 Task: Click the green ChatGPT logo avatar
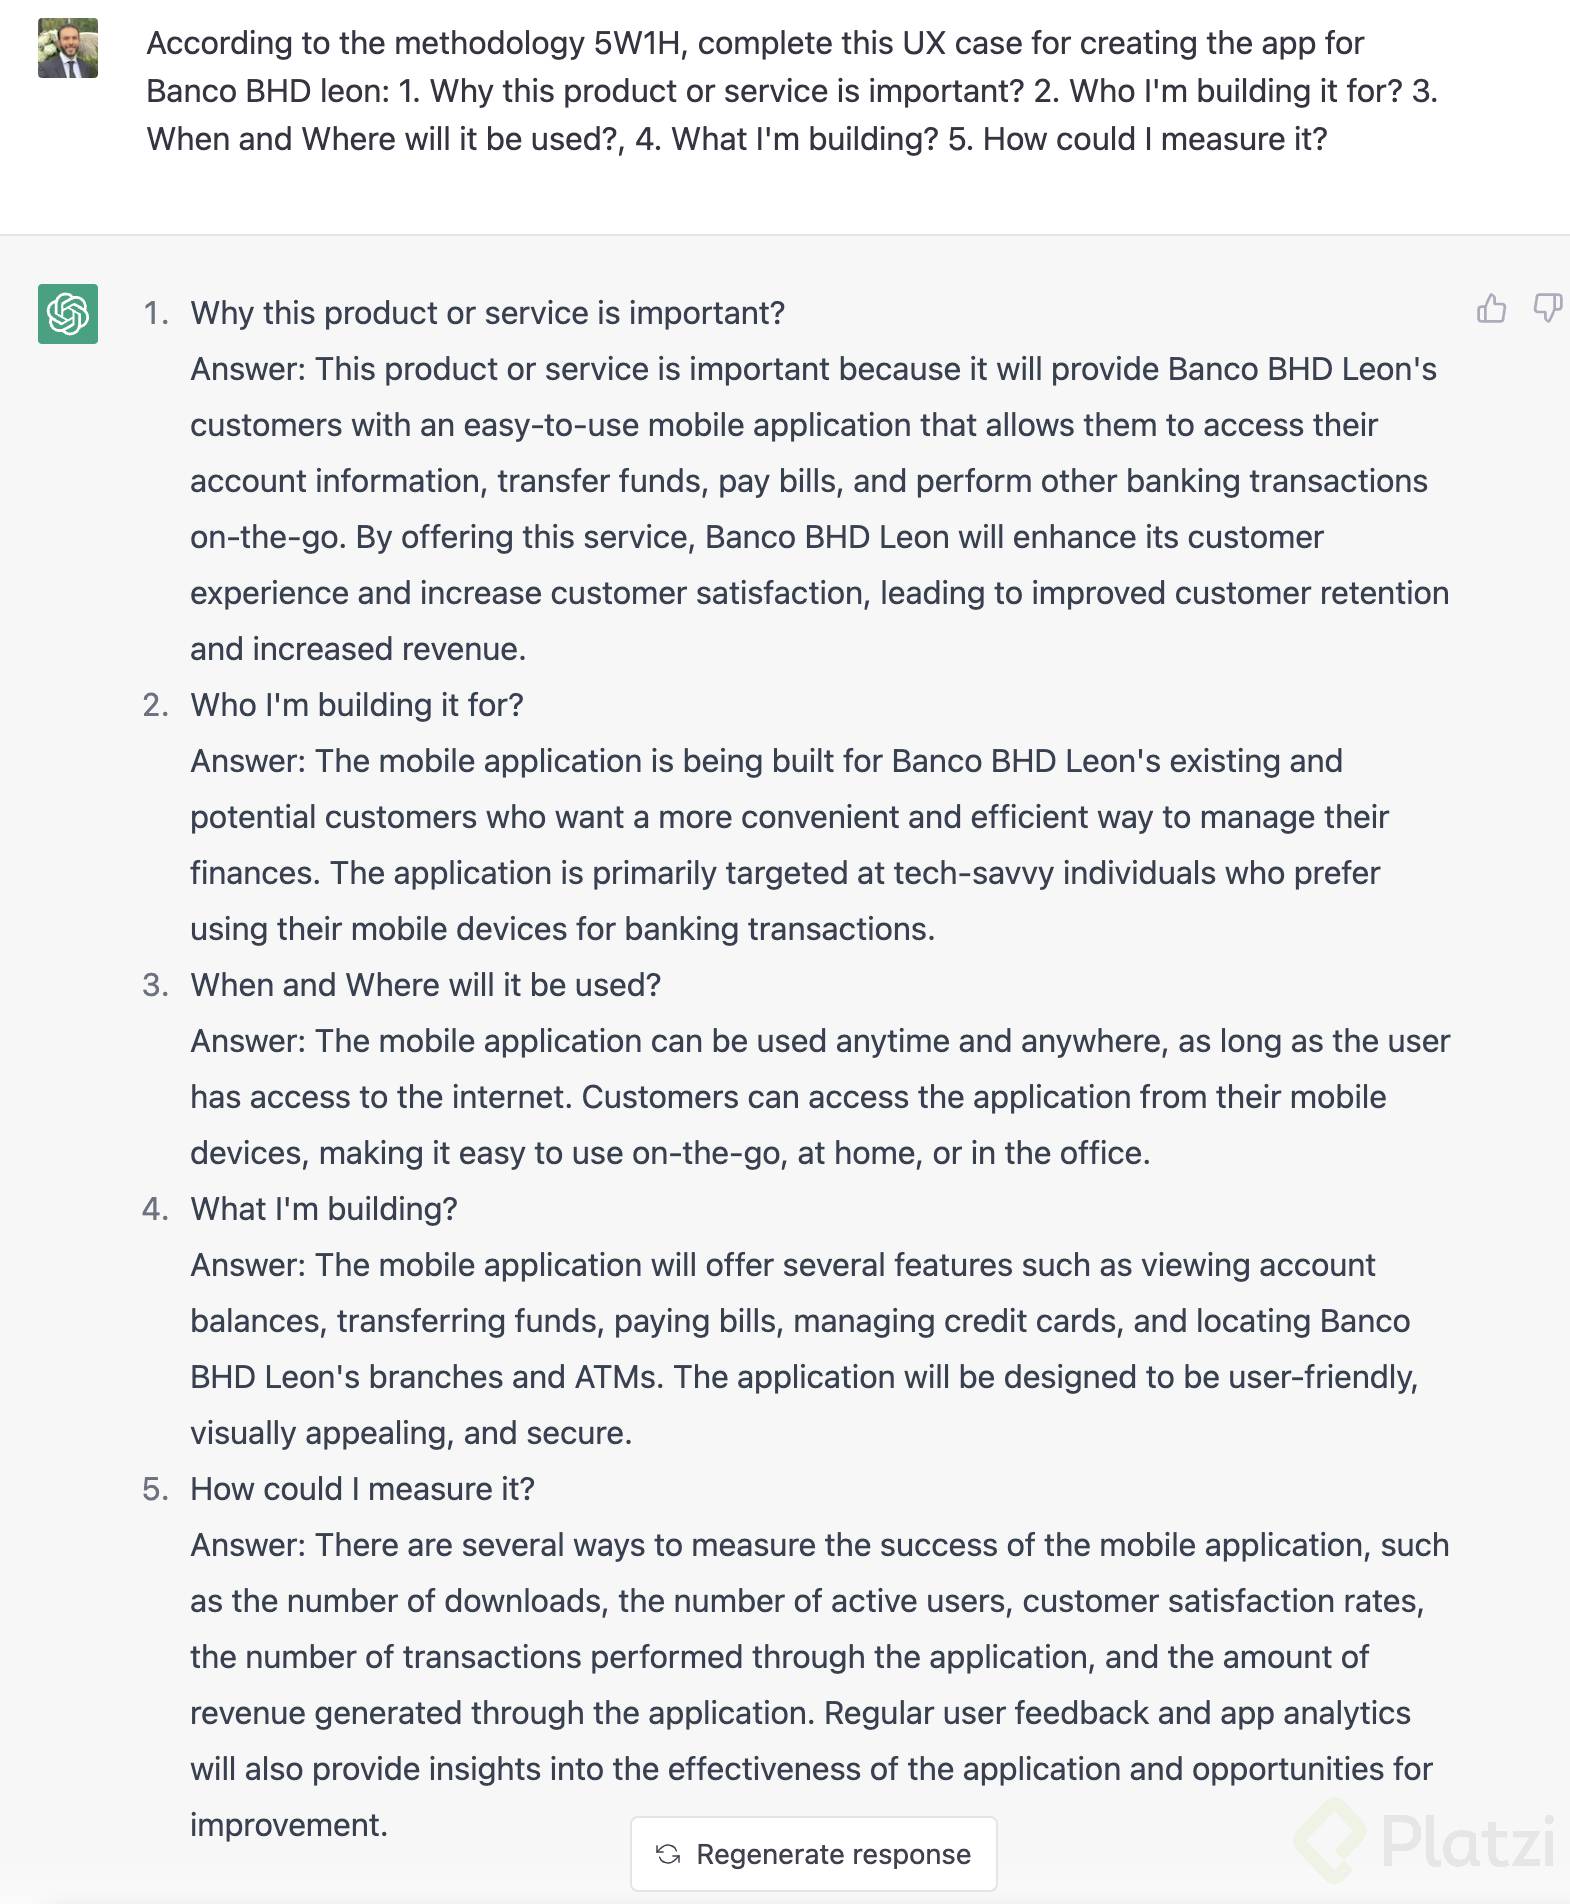pos(68,314)
